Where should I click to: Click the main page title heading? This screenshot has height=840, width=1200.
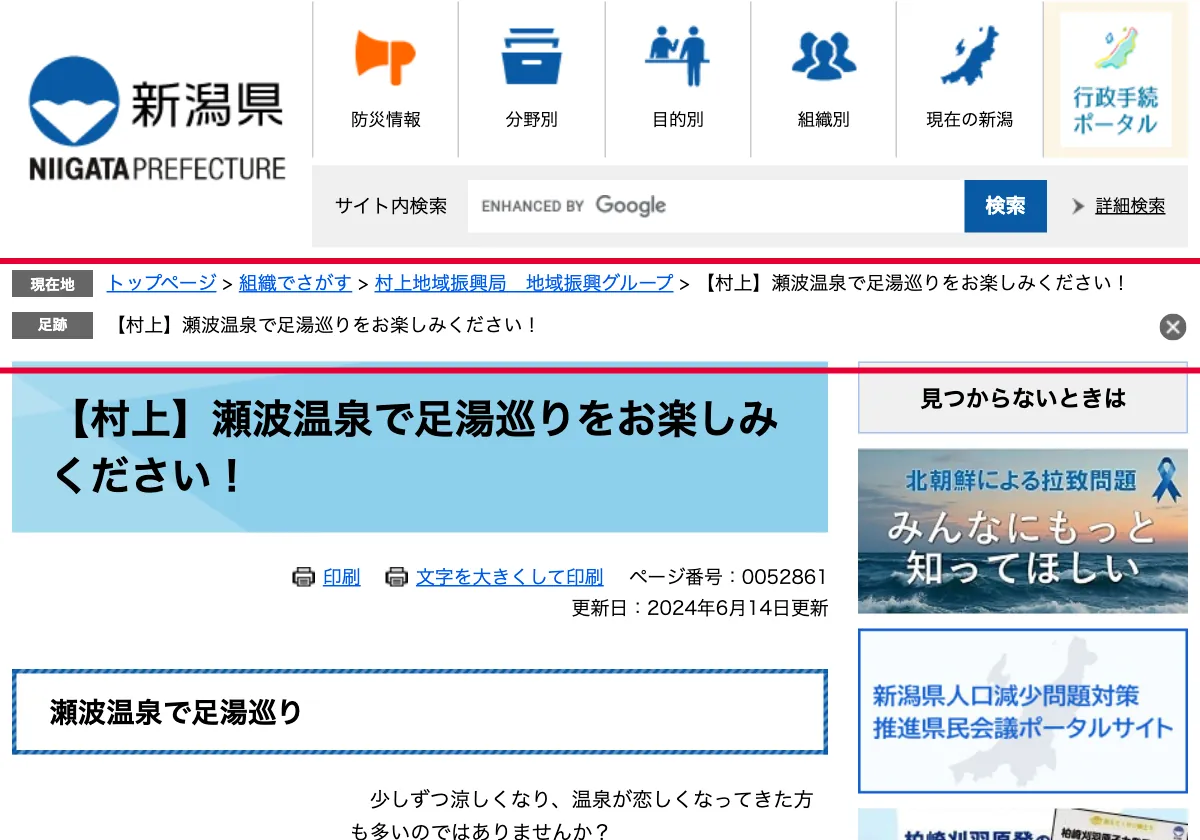coord(420,447)
